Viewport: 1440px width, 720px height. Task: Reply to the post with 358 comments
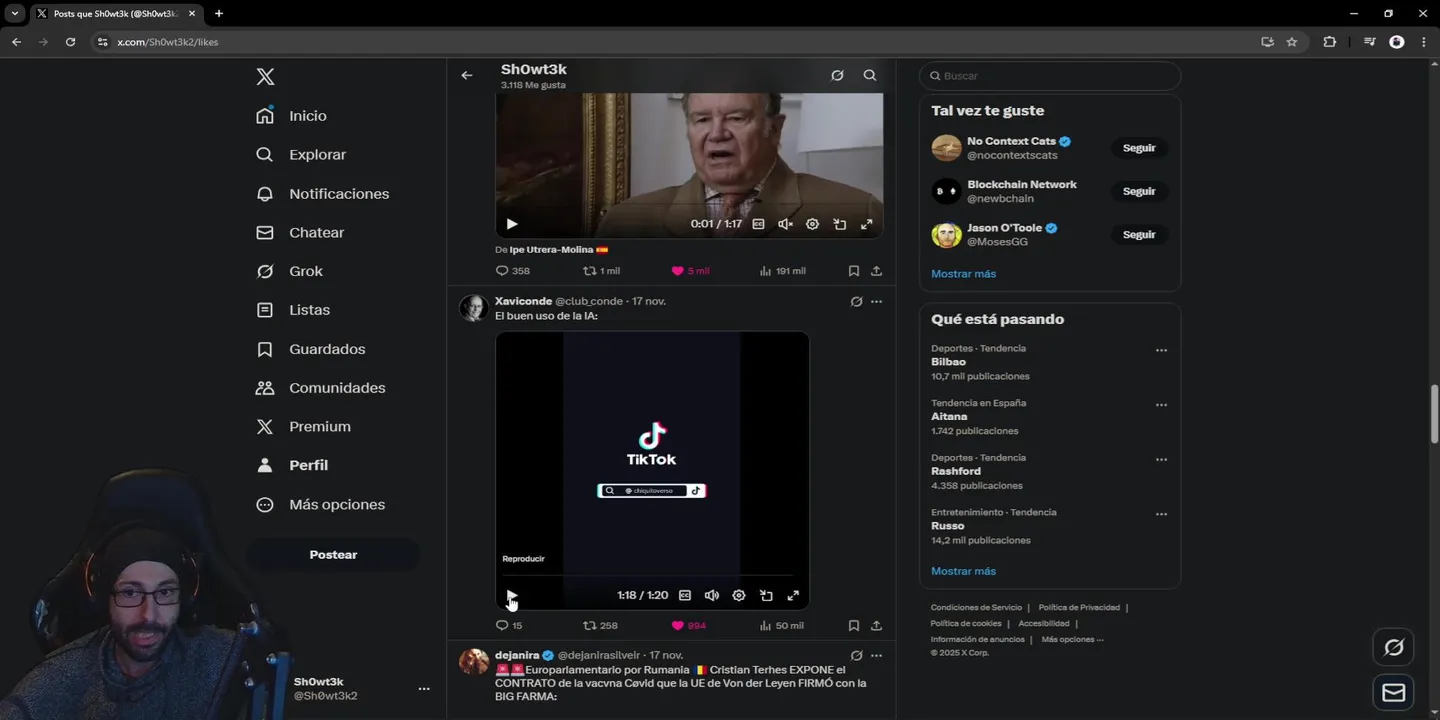click(x=513, y=271)
